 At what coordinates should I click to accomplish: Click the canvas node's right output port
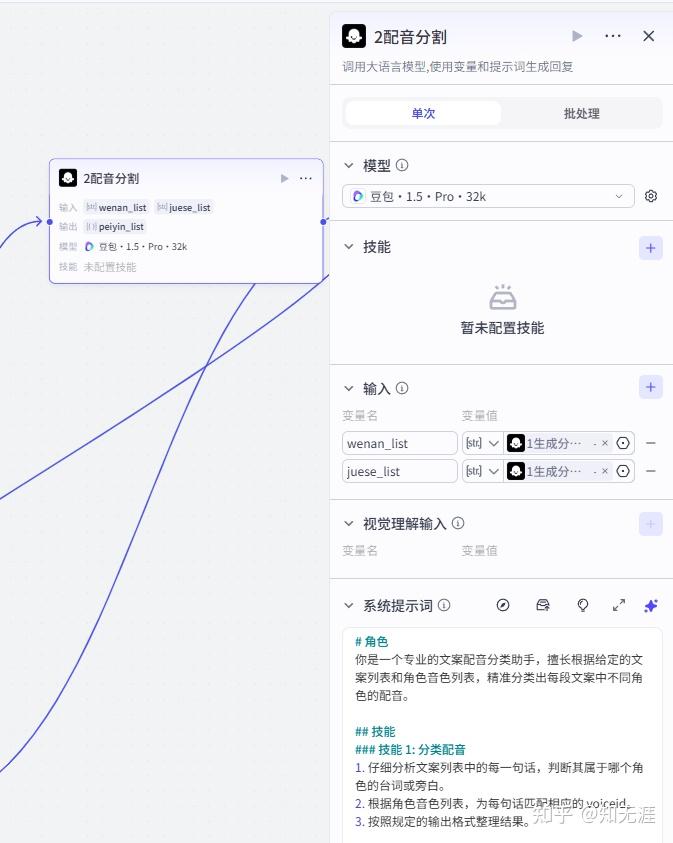[323, 222]
